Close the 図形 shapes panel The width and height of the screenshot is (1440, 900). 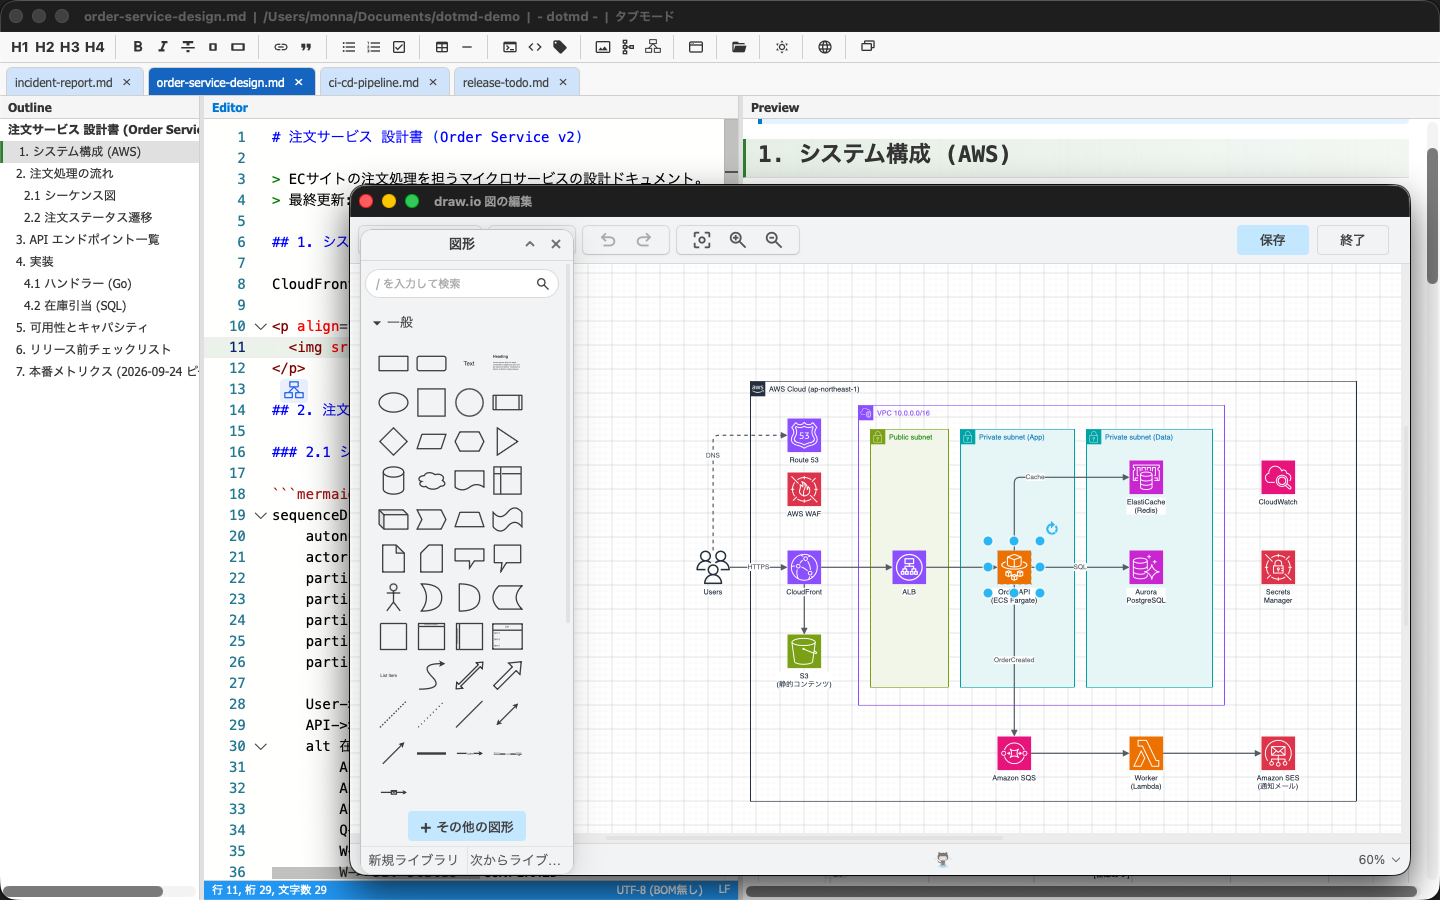point(556,244)
